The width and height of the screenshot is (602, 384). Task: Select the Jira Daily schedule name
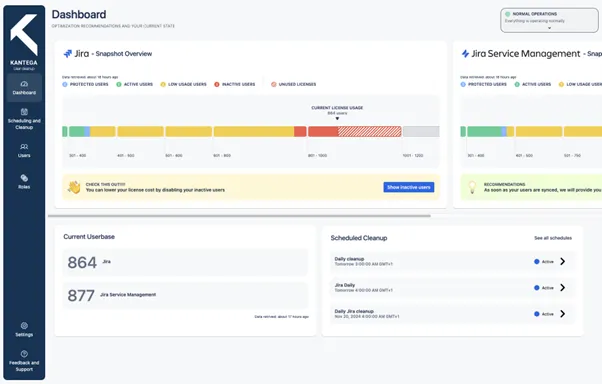pos(345,285)
